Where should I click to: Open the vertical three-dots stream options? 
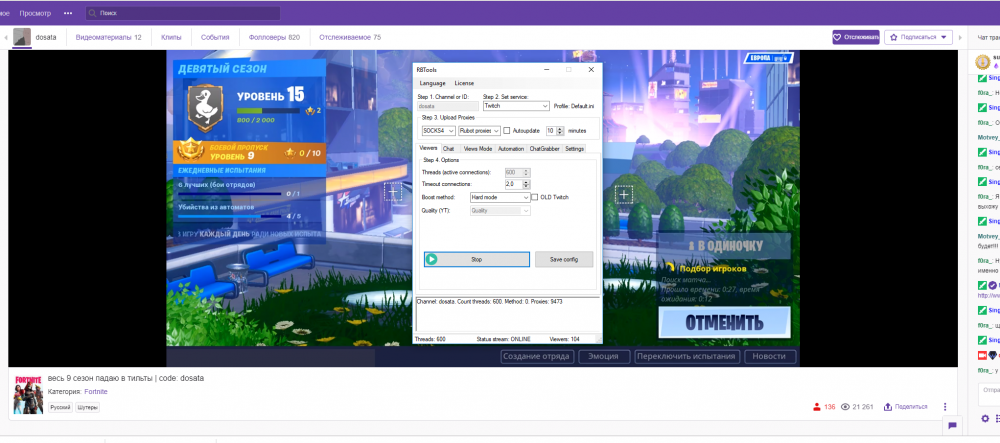pyautogui.click(x=945, y=407)
